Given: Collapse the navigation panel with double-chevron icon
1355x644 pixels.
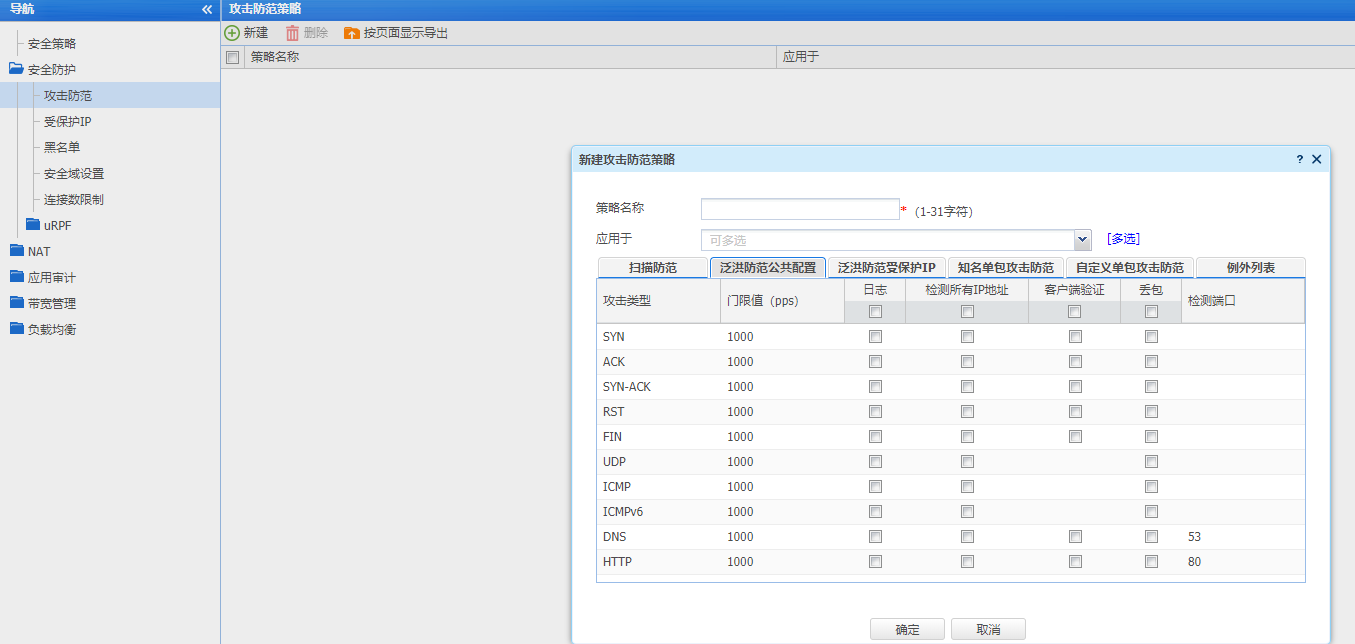Looking at the screenshot, I should click(x=207, y=9).
